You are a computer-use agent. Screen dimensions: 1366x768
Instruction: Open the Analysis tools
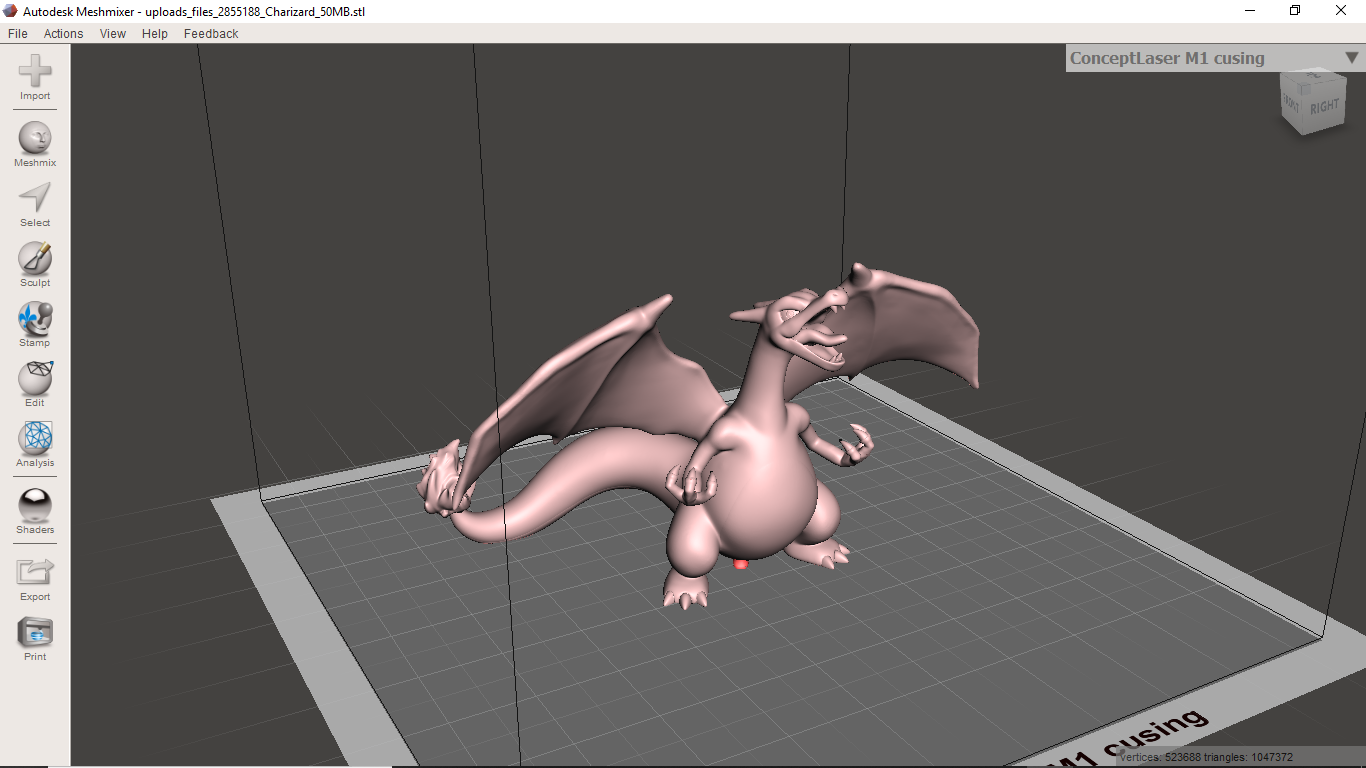point(35,439)
